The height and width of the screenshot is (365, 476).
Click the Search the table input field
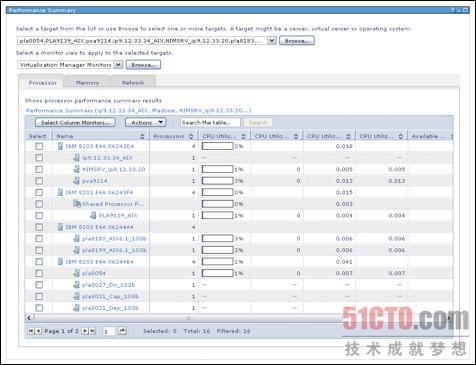pyautogui.click(x=210, y=123)
